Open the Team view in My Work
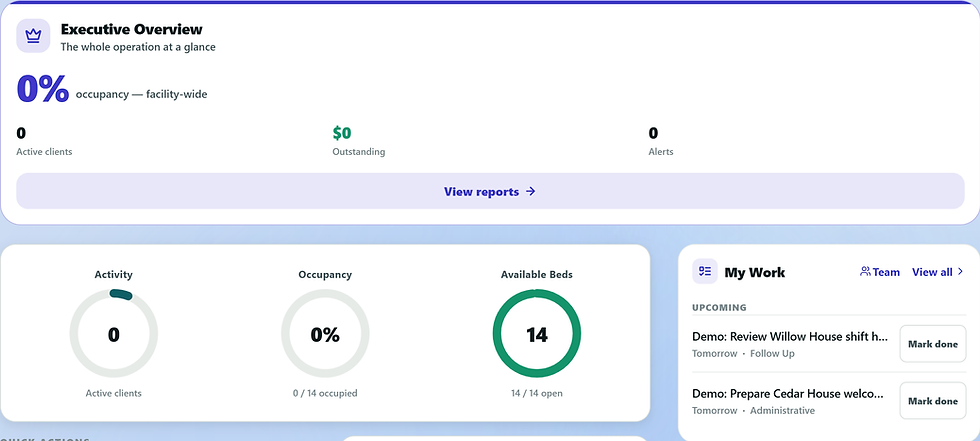This screenshot has height=441, width=980. [880, 272]
